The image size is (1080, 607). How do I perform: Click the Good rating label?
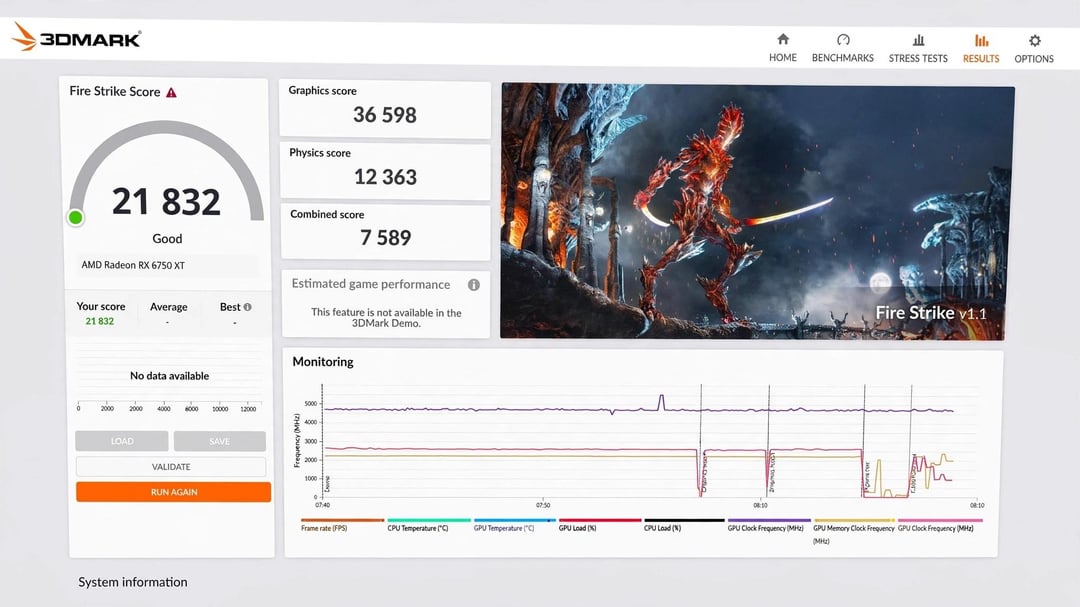pos(167,238)
